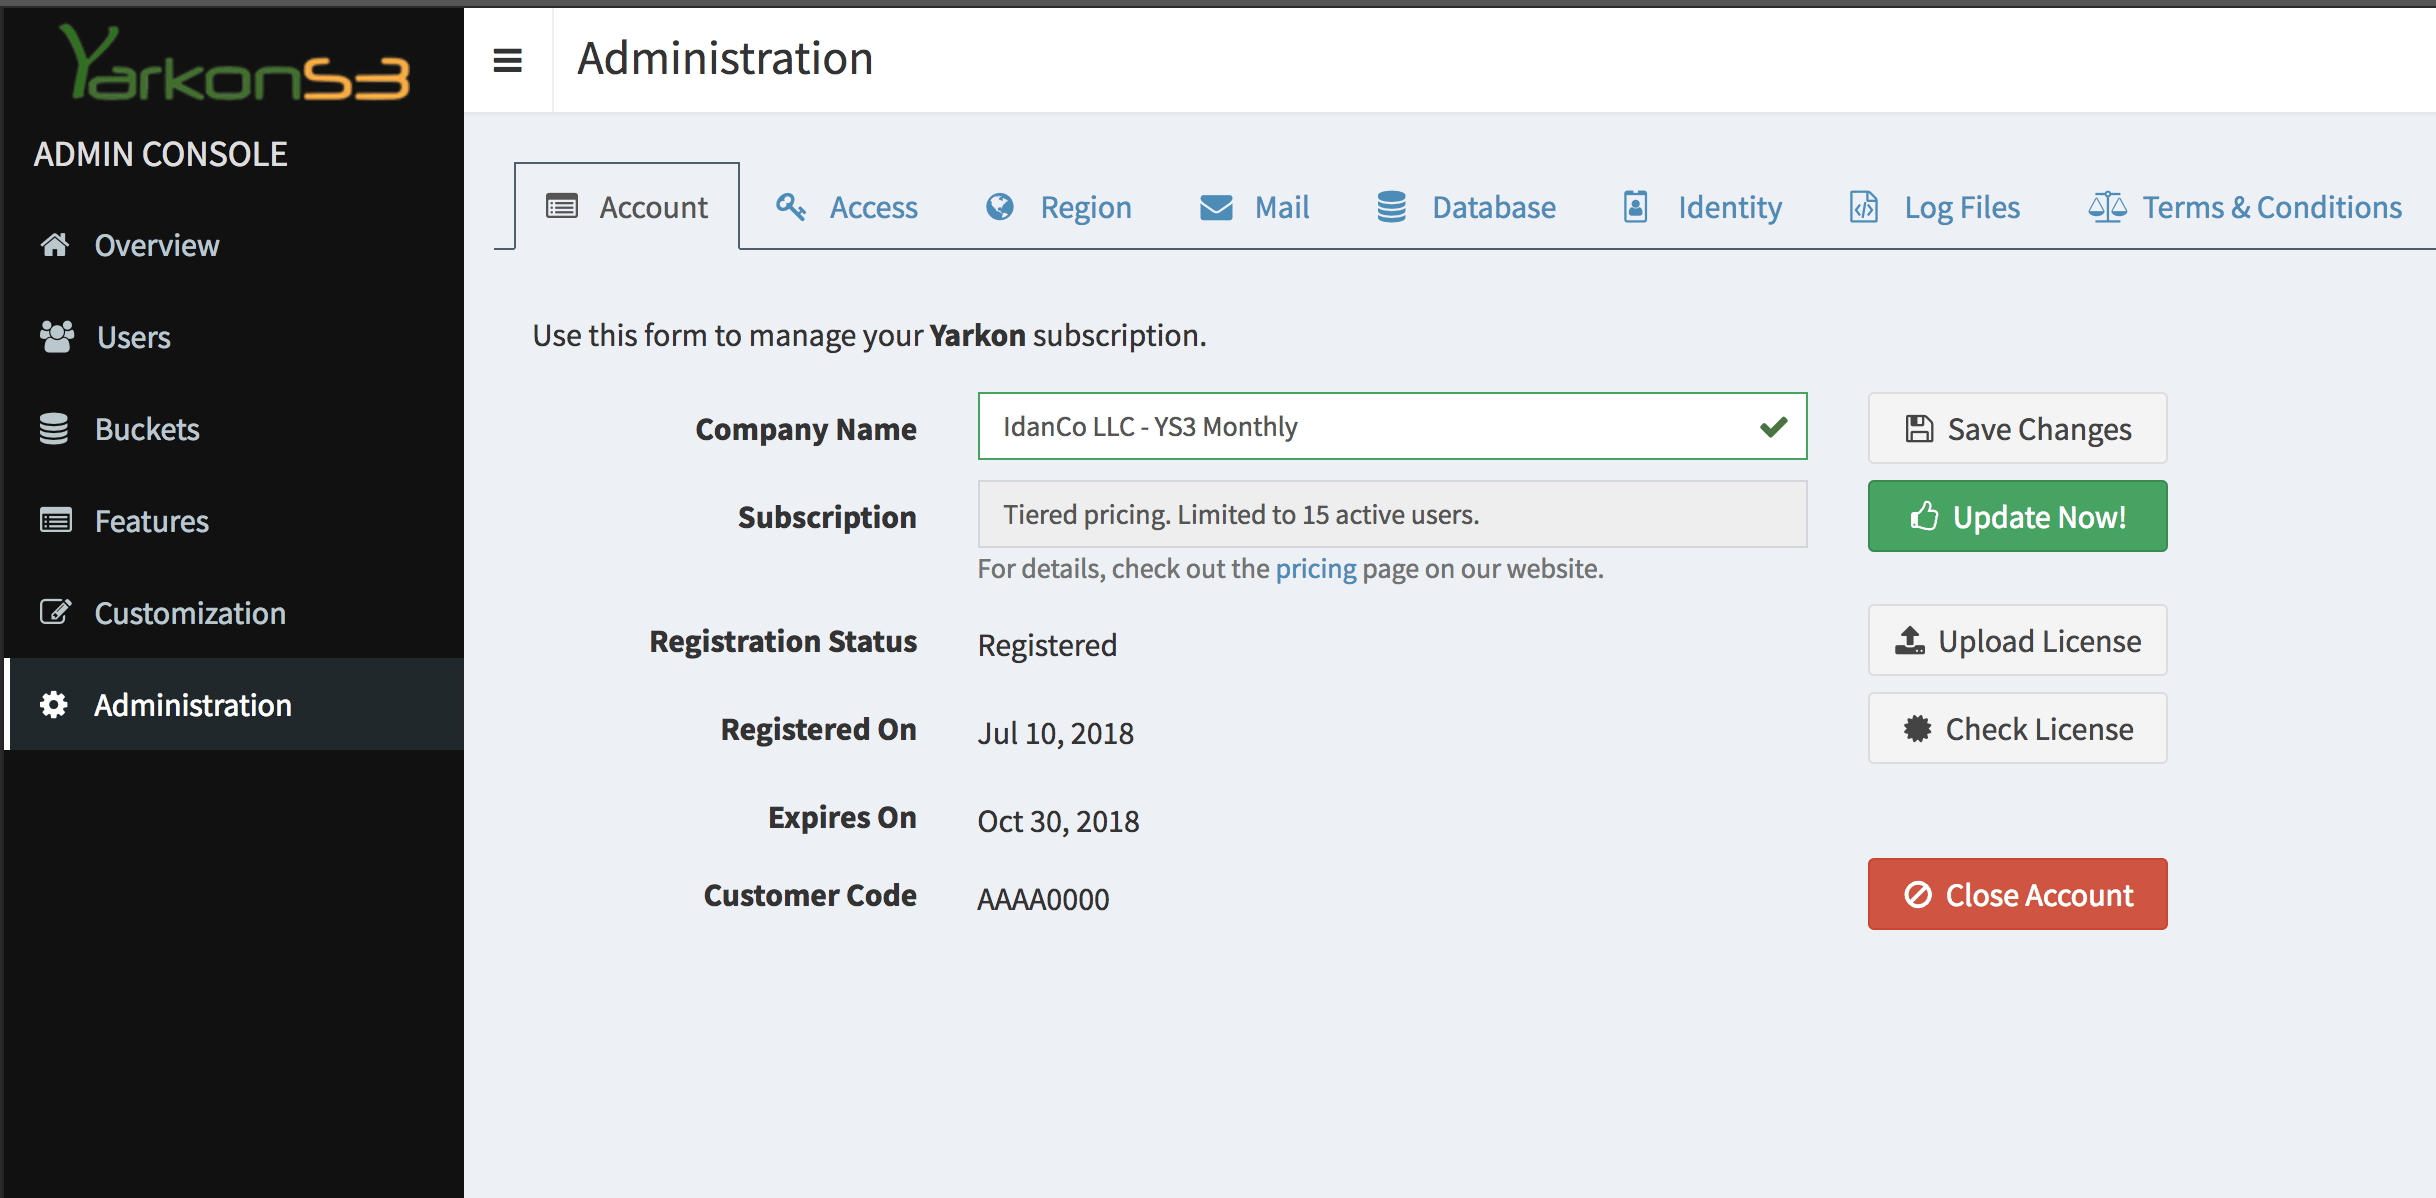Open Features via the list icon
Screen dimensions: 2436x1198
pos(55,521)
